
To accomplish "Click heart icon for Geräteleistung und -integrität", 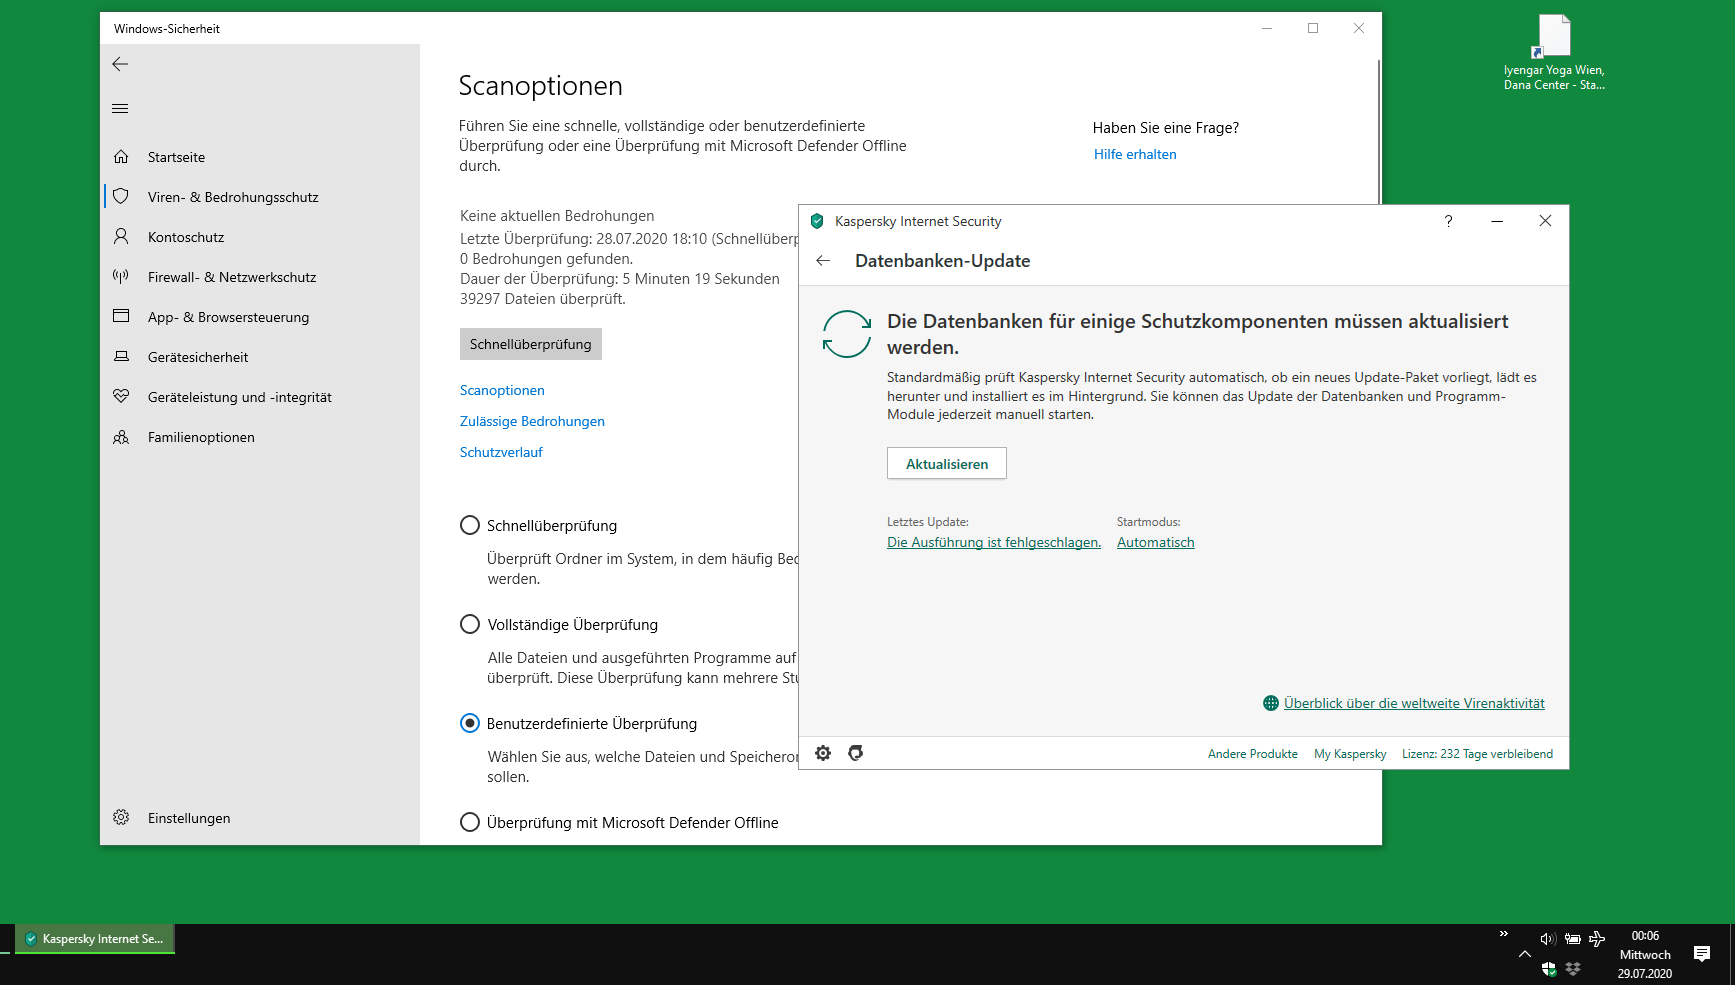I will pos(121,396).
